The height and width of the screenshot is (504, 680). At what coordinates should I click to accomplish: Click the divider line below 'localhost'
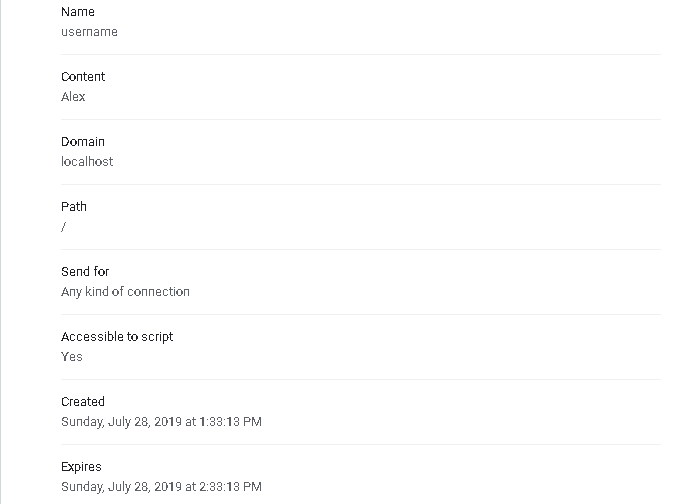pyautogui.click(x=361, y=184)
